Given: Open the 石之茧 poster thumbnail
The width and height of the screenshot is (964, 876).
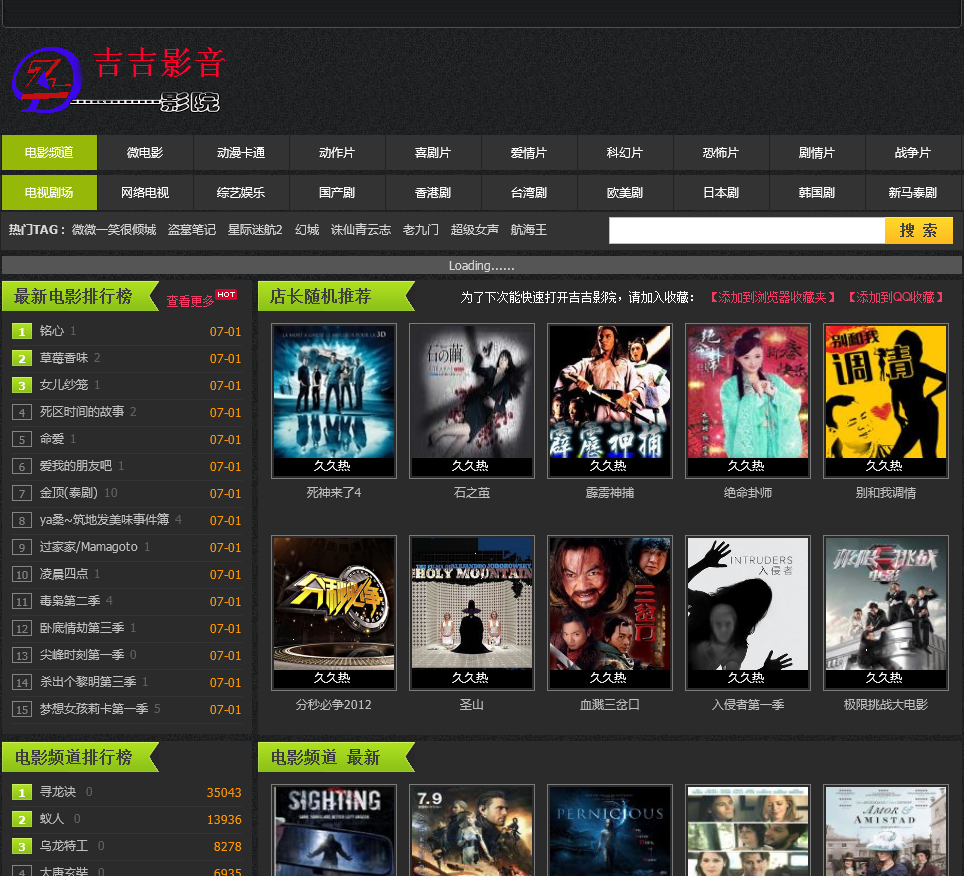Looking at the screenshot, I should [472, 401].
